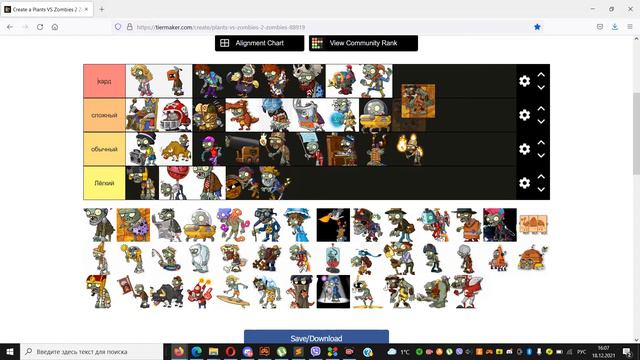Move the обычный tier row up

coord(541,143)
